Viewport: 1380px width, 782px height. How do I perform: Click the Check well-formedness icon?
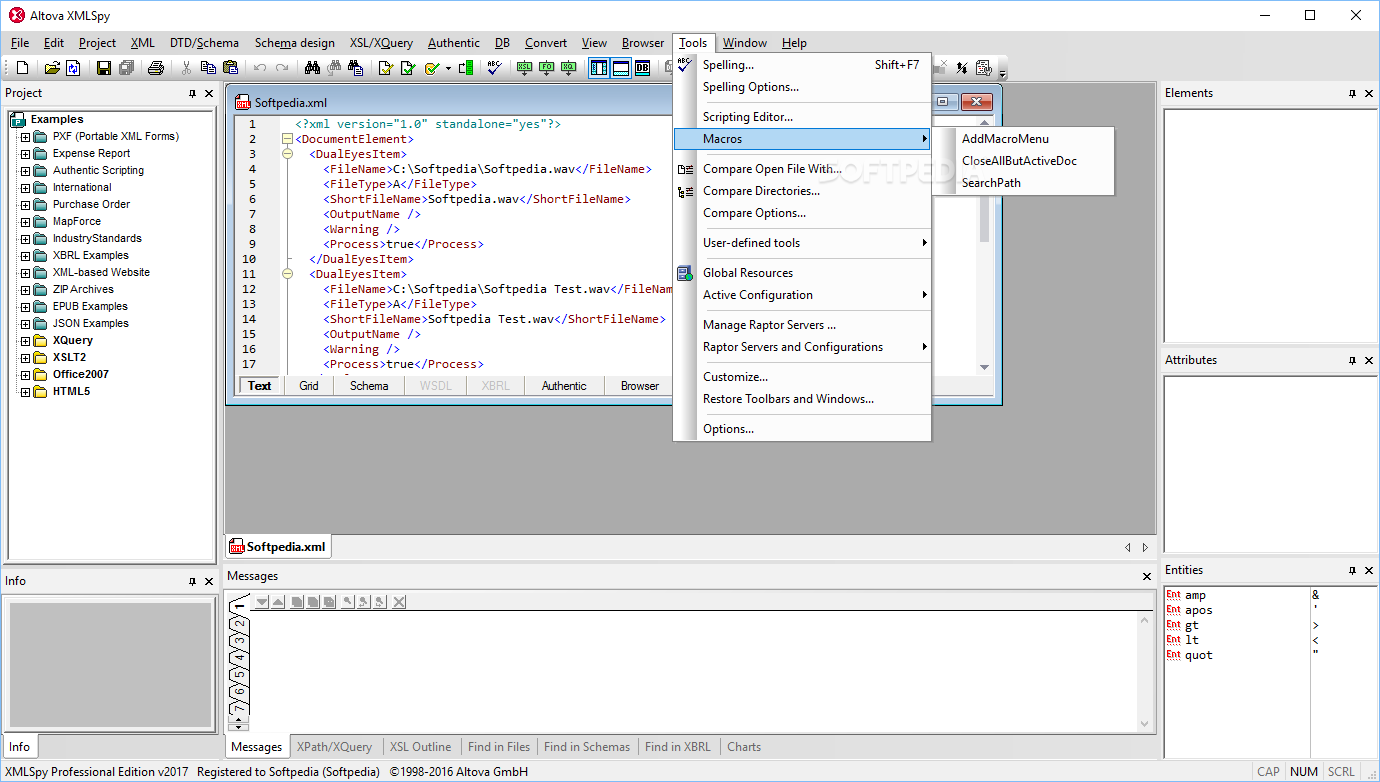(x=385, y=68)
